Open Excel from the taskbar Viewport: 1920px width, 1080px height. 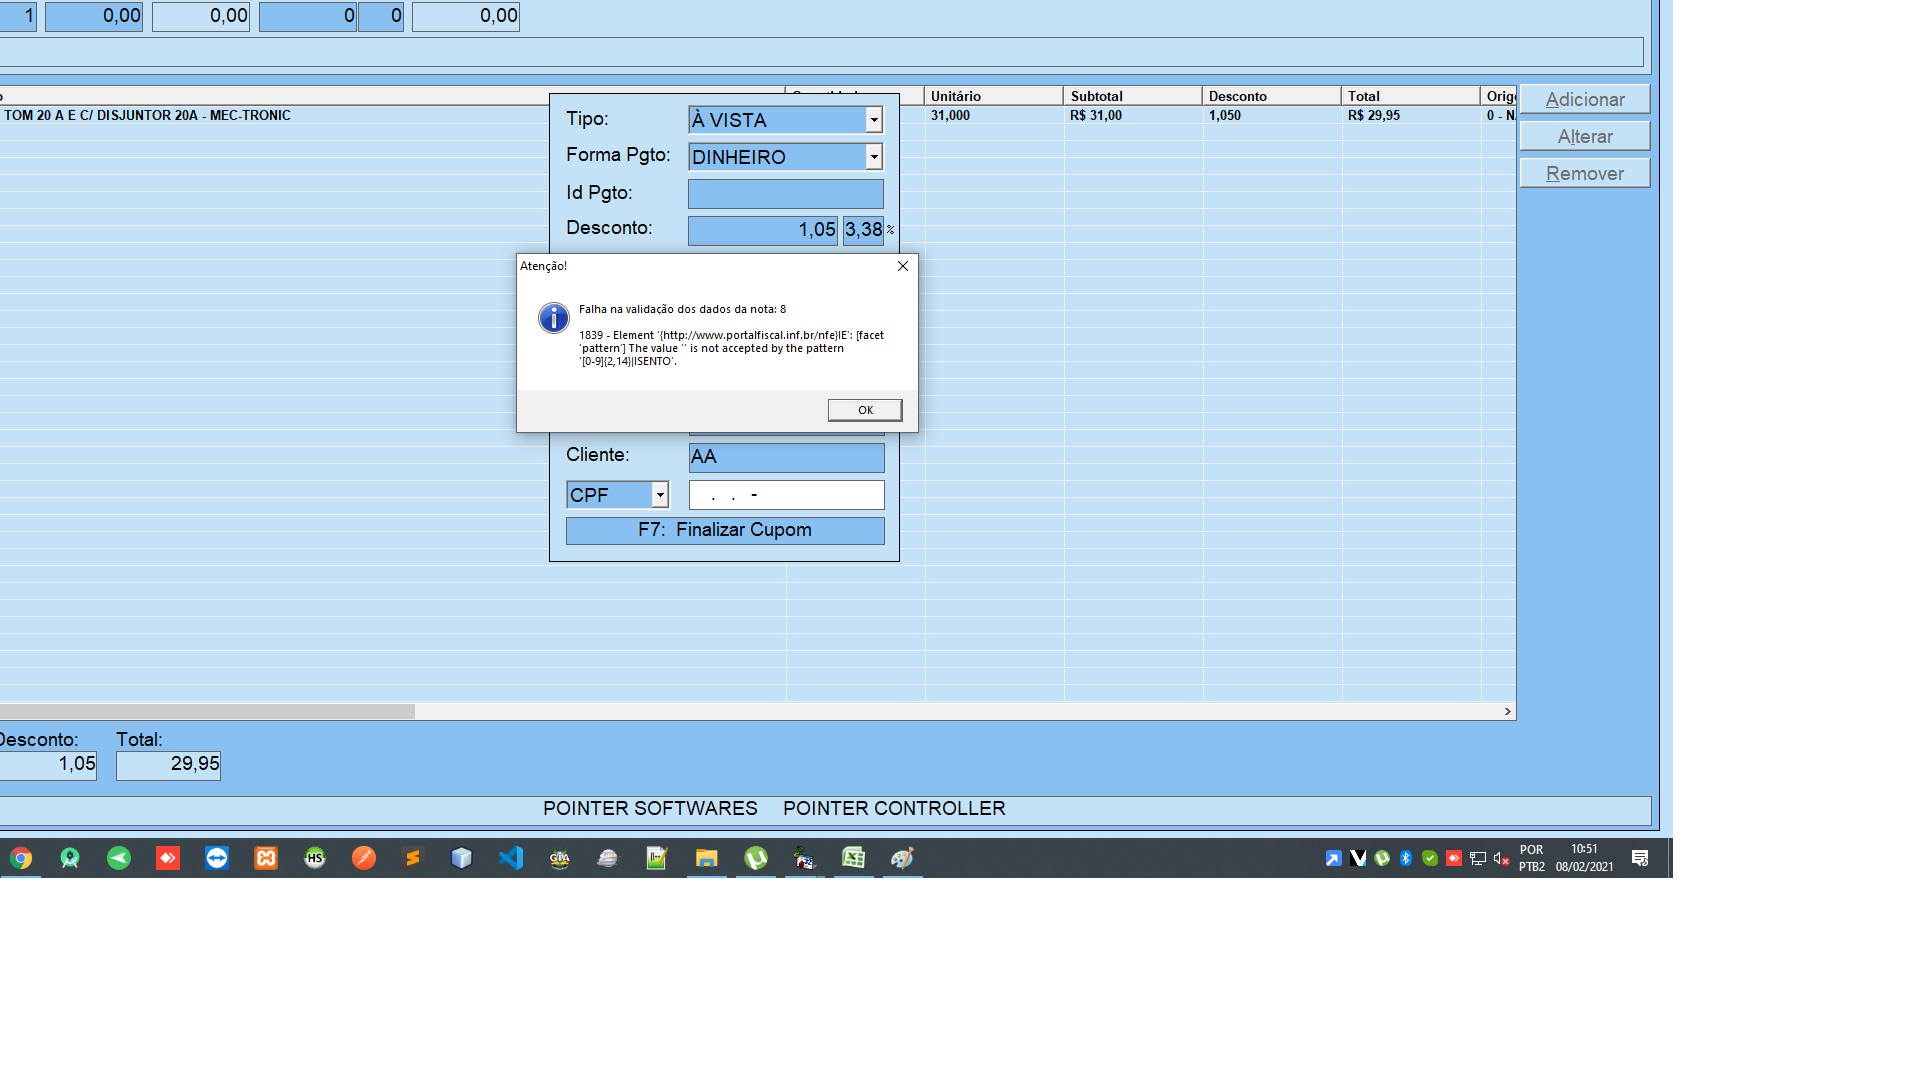(x=854, y=858)
